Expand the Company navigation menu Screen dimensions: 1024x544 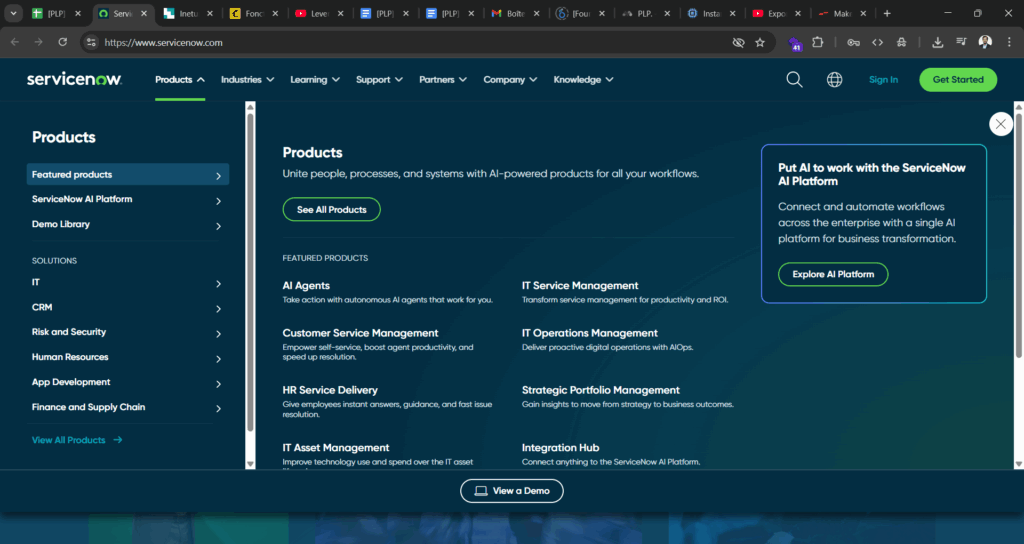510,80
